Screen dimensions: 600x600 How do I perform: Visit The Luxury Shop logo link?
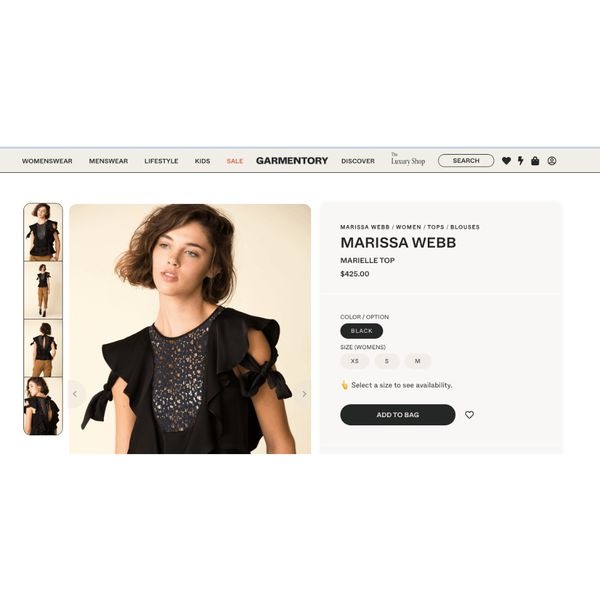(x=408, y=159)
